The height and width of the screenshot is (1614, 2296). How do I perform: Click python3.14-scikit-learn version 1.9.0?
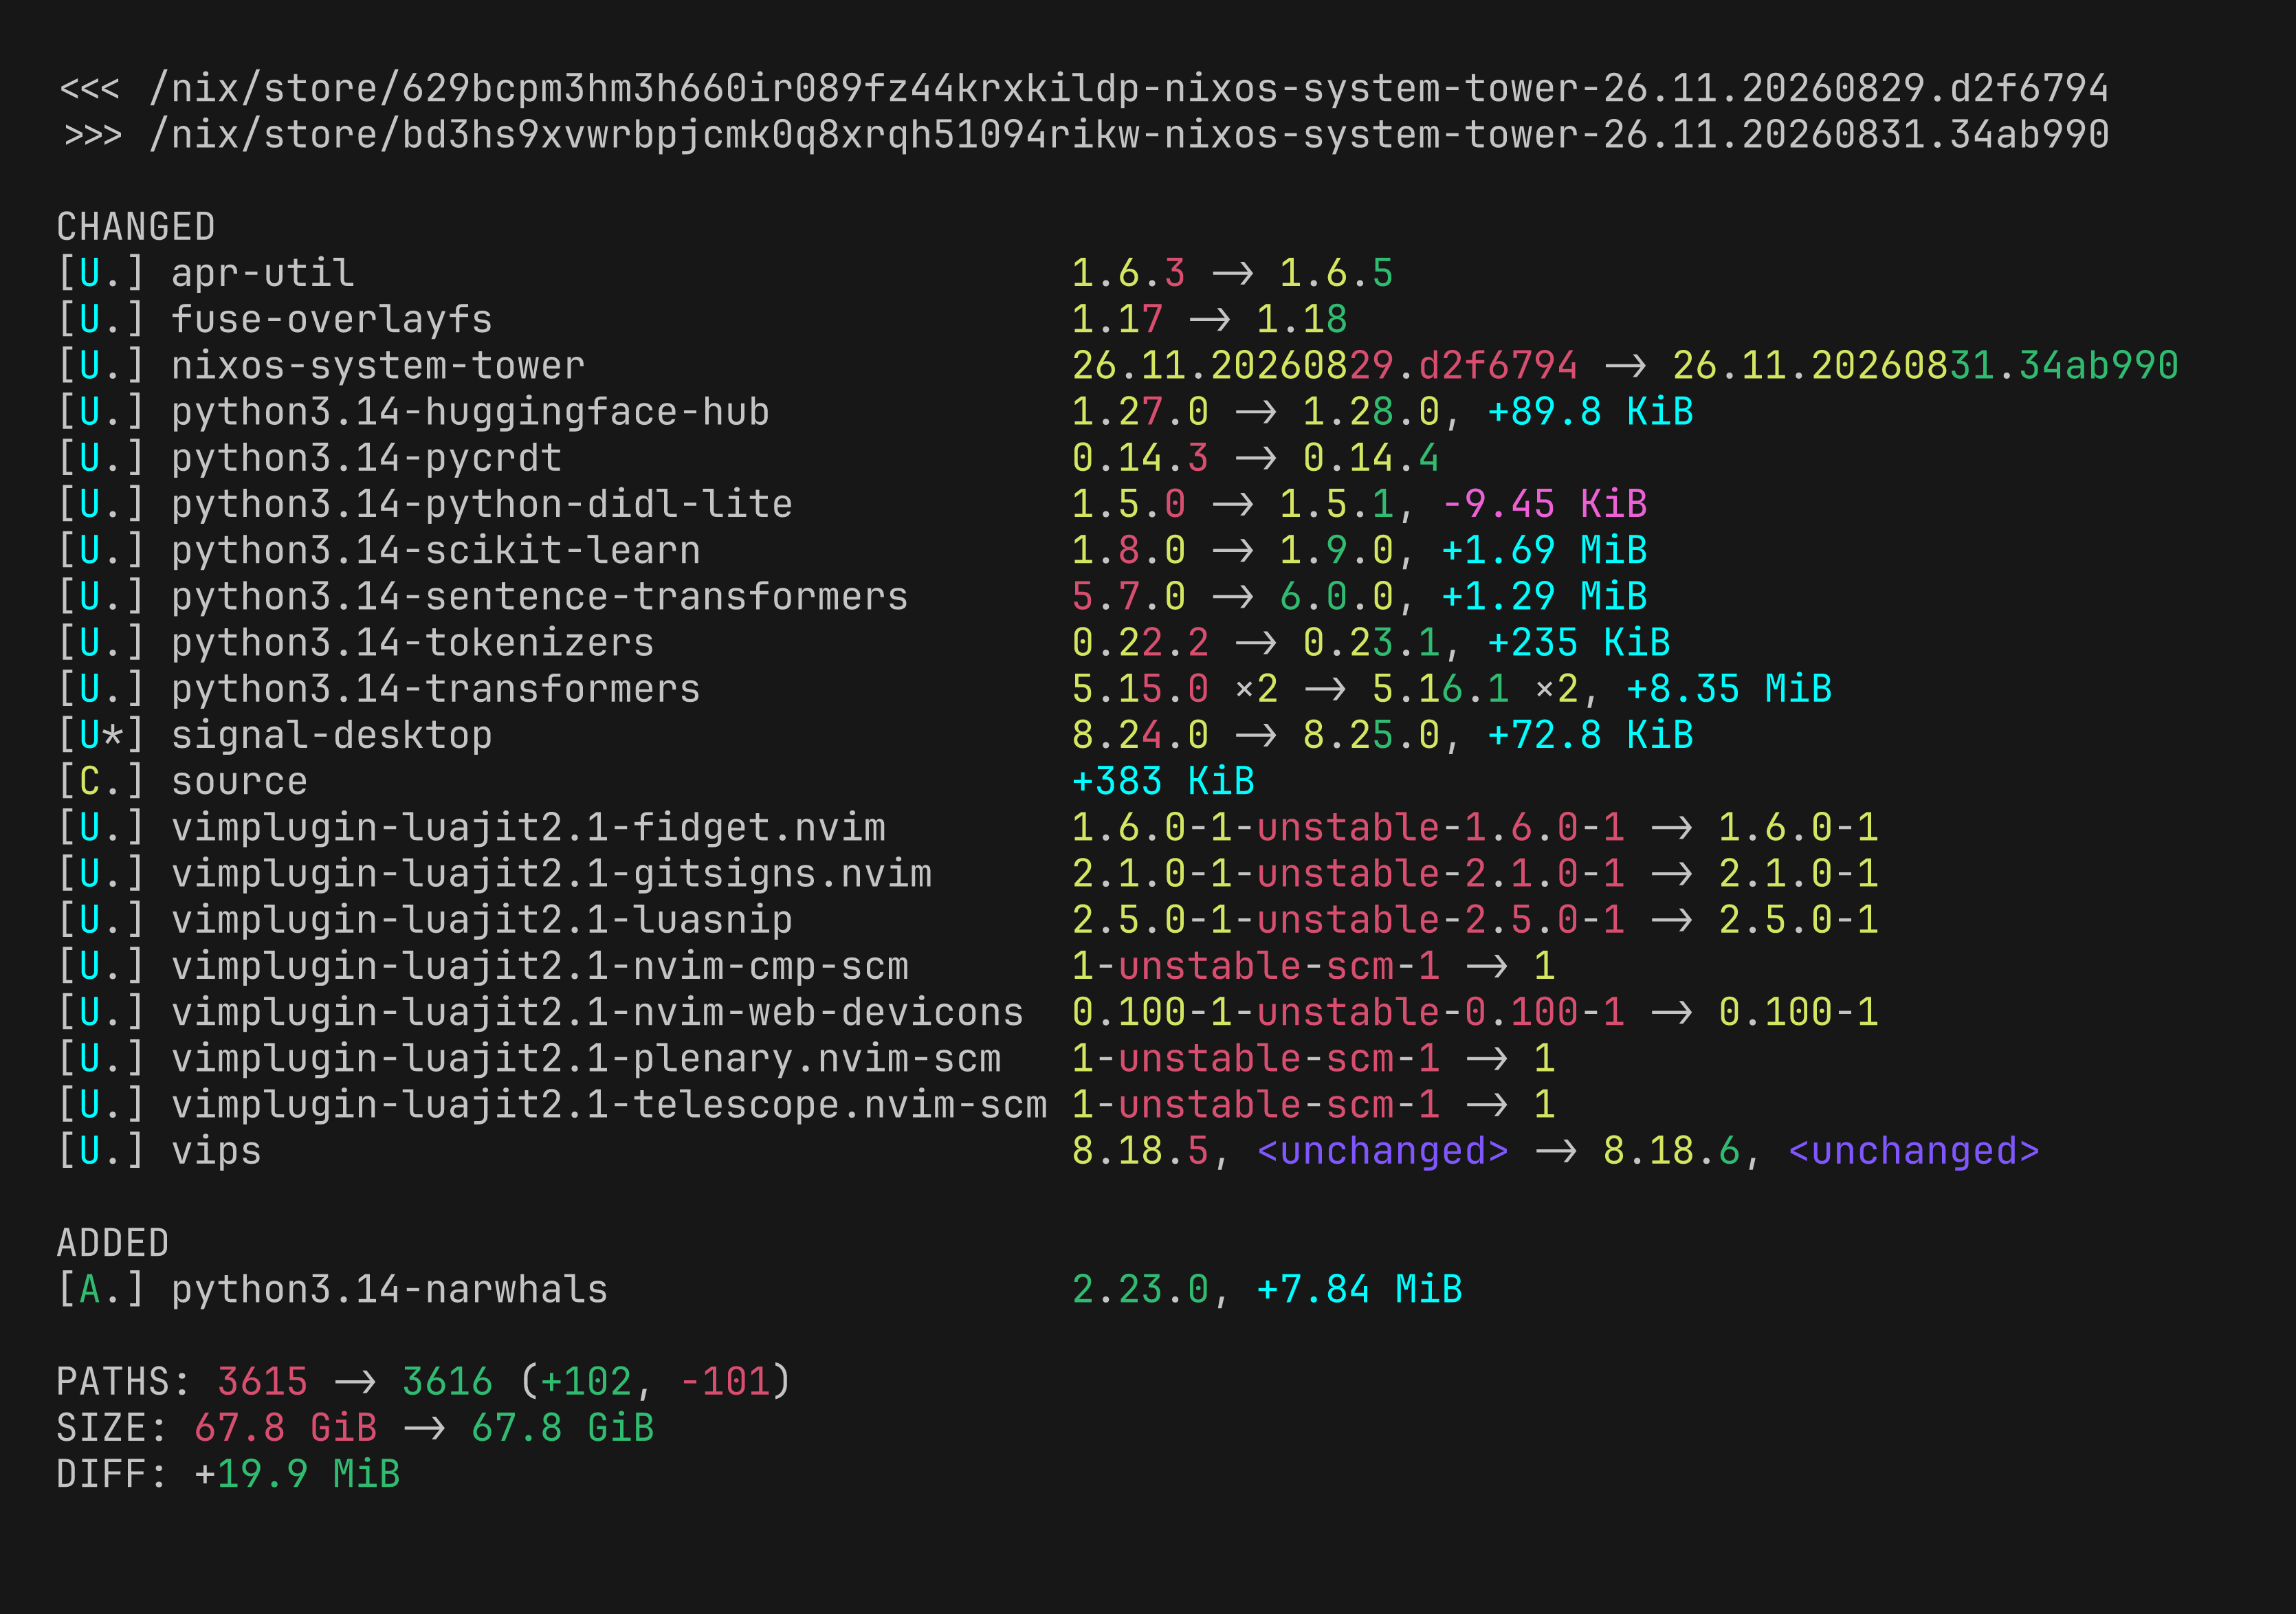tap(1337, 550)
